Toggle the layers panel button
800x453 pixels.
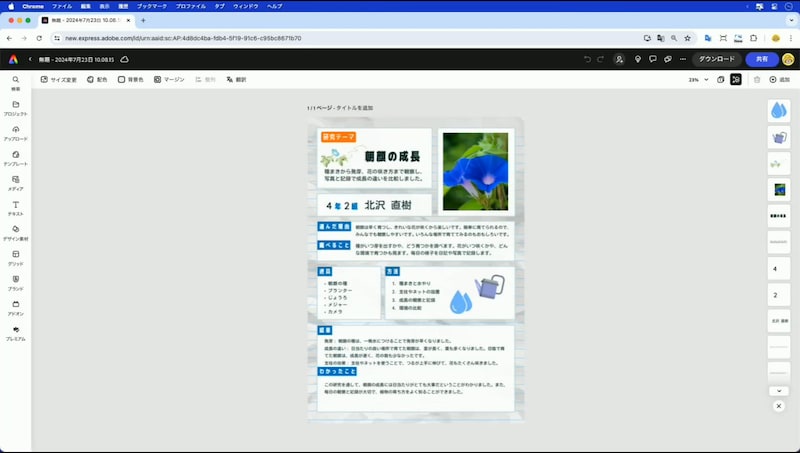click(x=736, y=80)
